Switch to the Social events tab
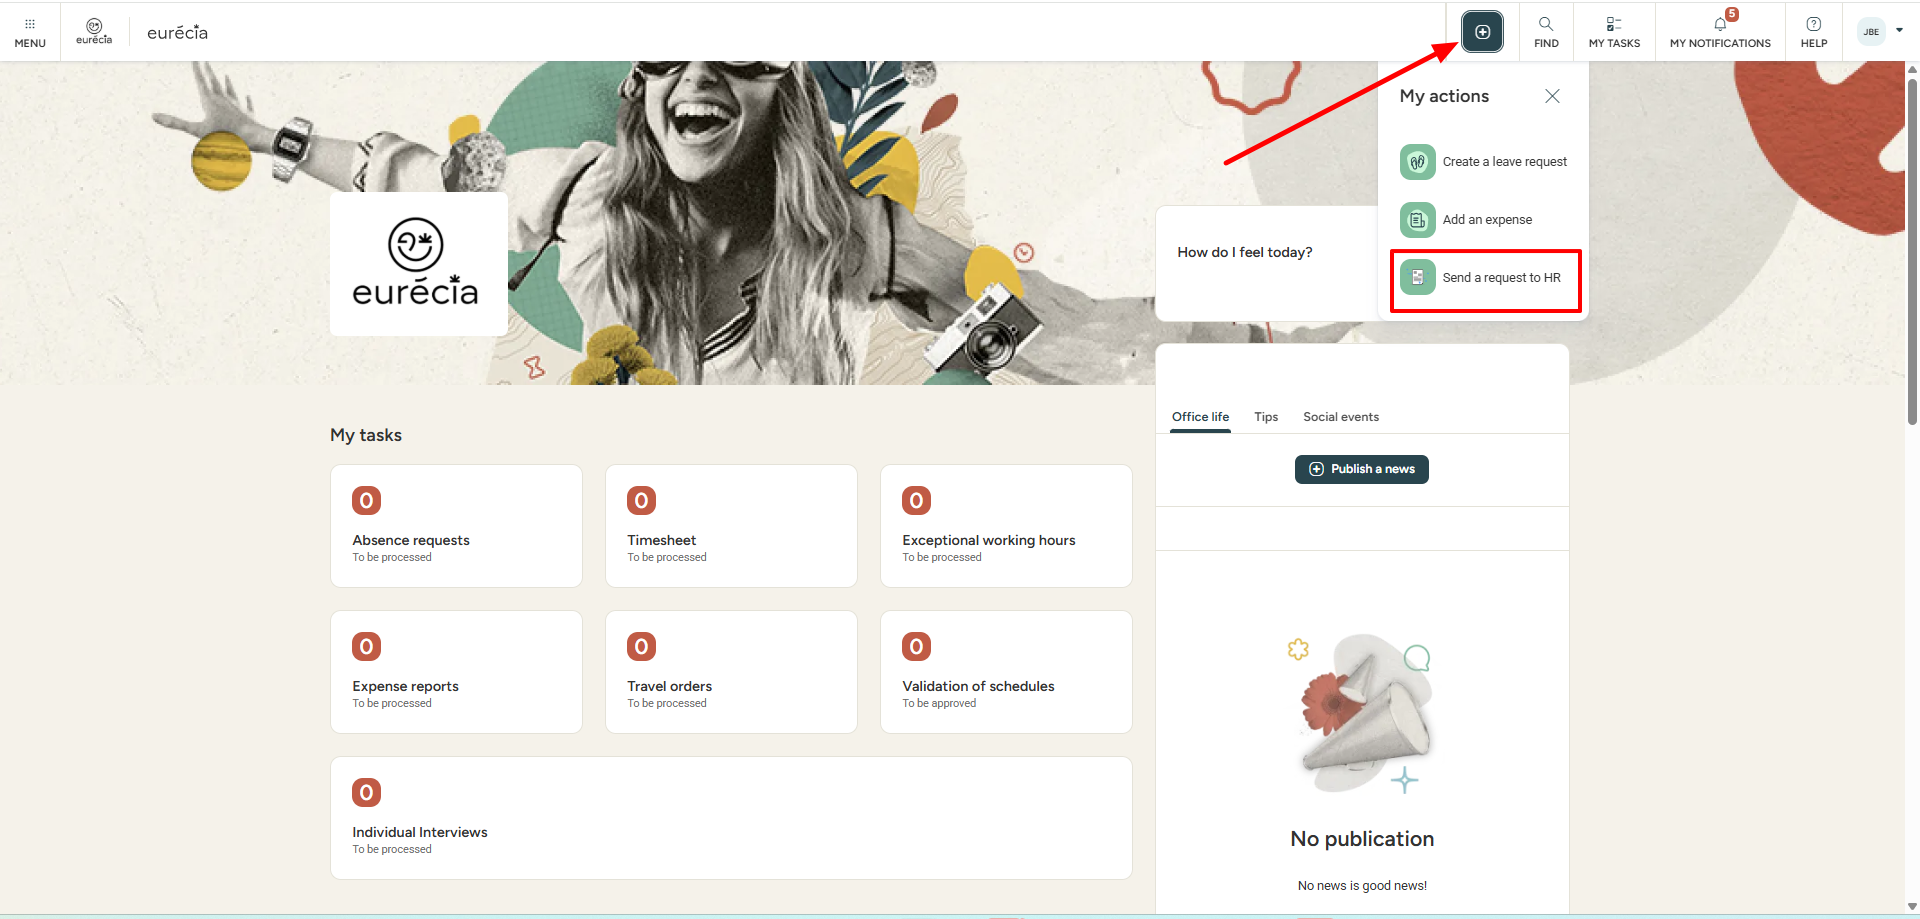This screenshot has width=1920, height=919. [1340, 417]
